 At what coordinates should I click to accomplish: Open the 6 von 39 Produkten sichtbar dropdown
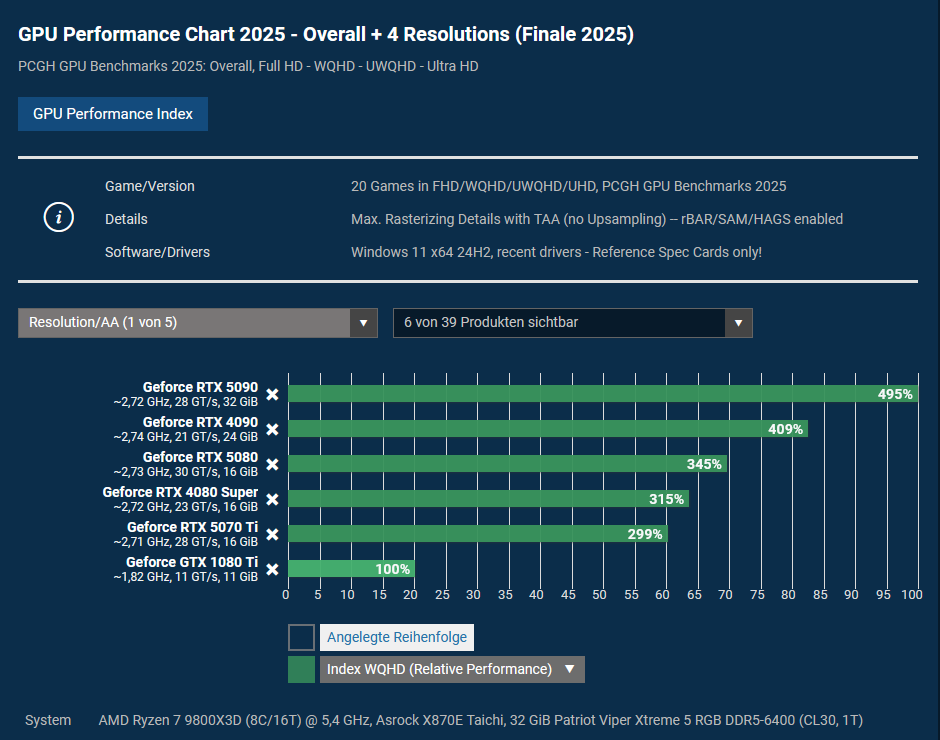[x=573, y=323]
